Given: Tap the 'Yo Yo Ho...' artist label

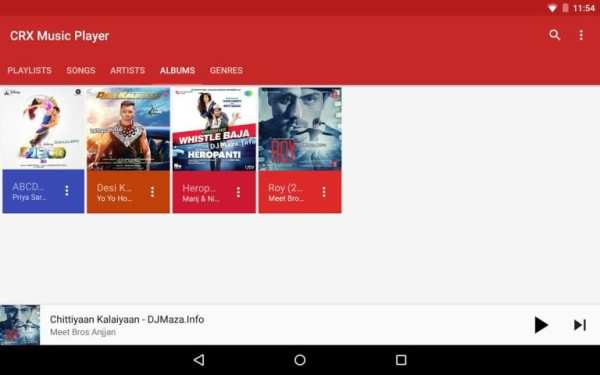Looking at the screenshot, I should [114, 199].
